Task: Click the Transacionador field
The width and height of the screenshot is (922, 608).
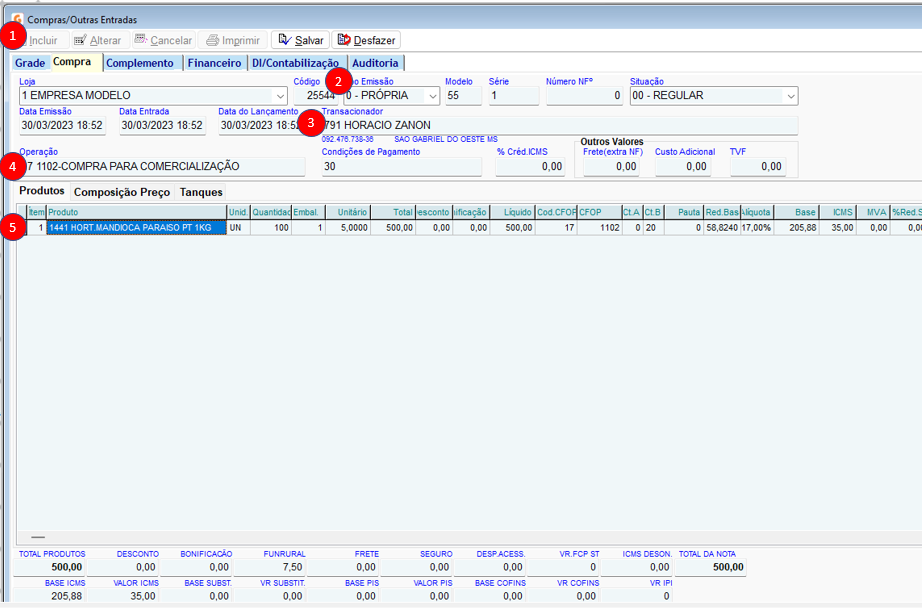Action: (x=560, y=125)
